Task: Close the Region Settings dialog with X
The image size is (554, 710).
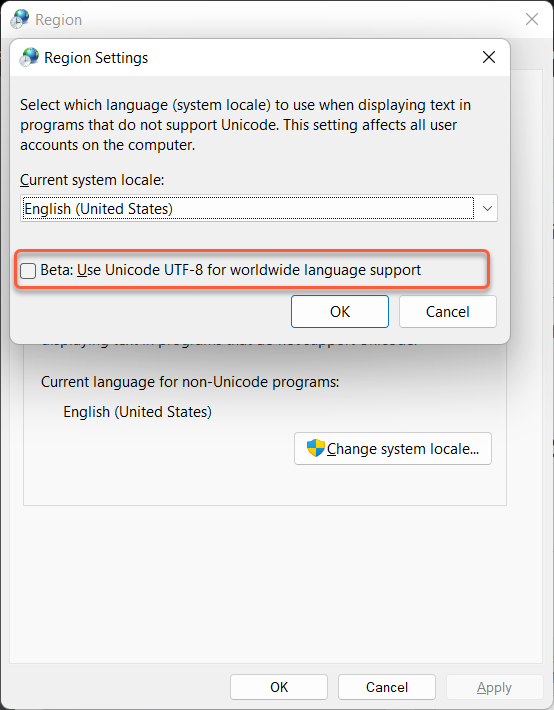Action: 489,57
